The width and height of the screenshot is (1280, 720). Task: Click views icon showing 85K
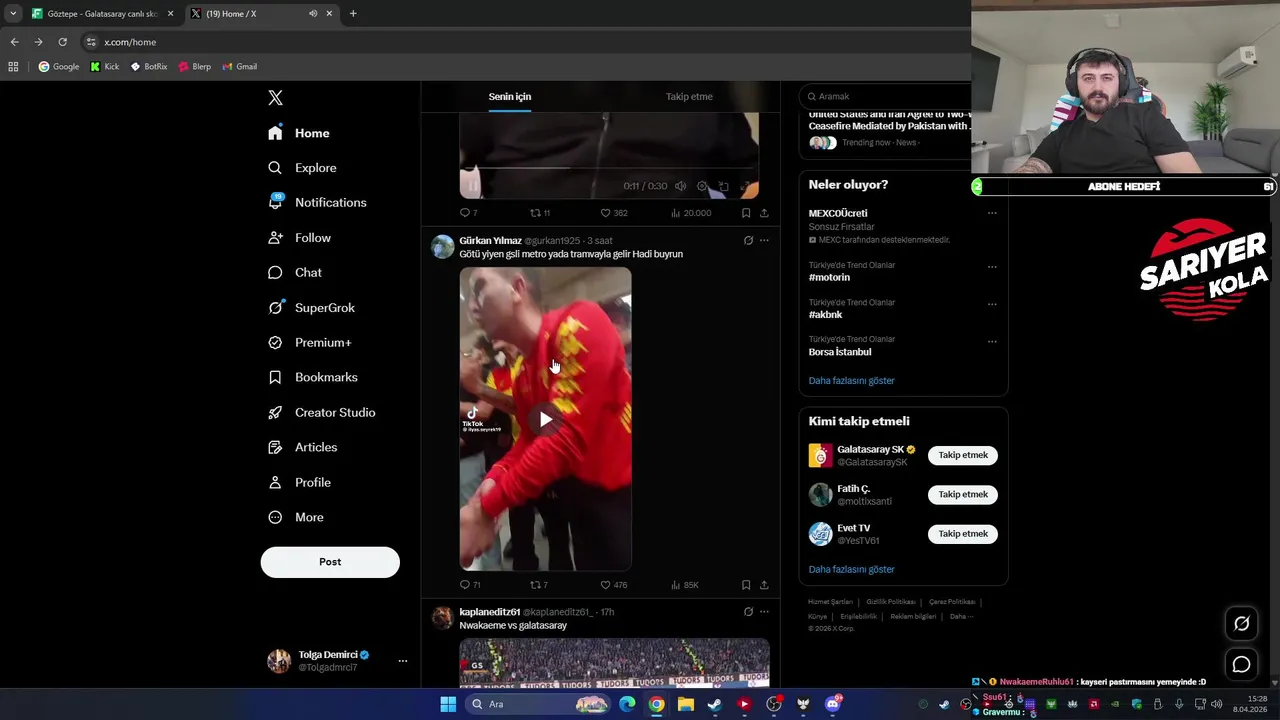point(676,585)
